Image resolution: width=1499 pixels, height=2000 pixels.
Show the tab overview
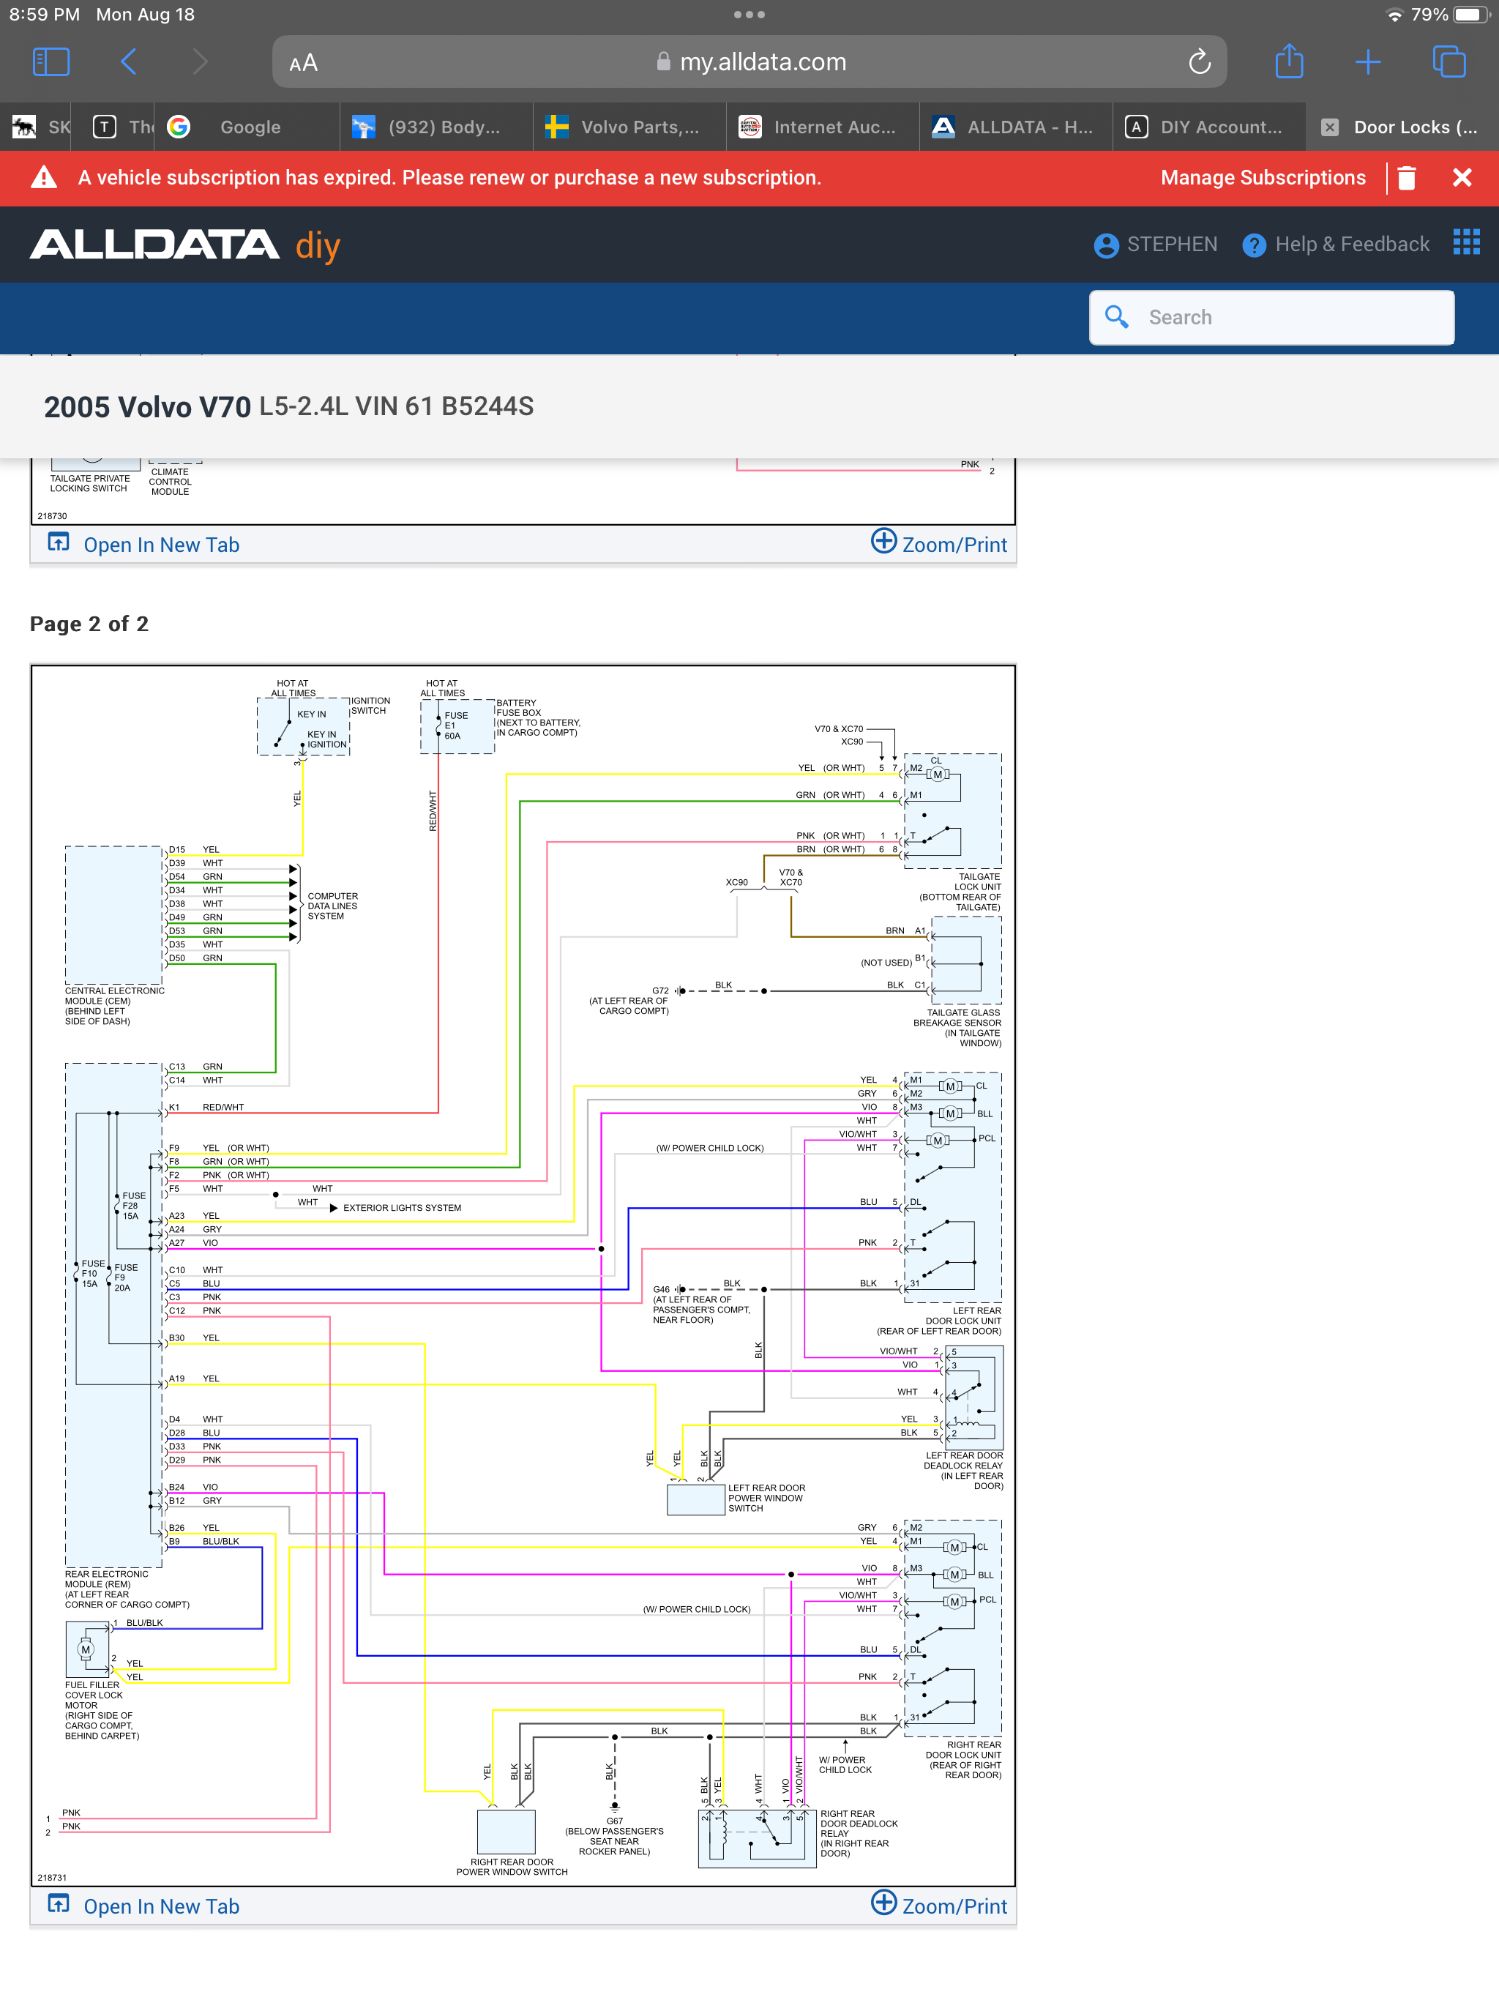pos(1447,62)
